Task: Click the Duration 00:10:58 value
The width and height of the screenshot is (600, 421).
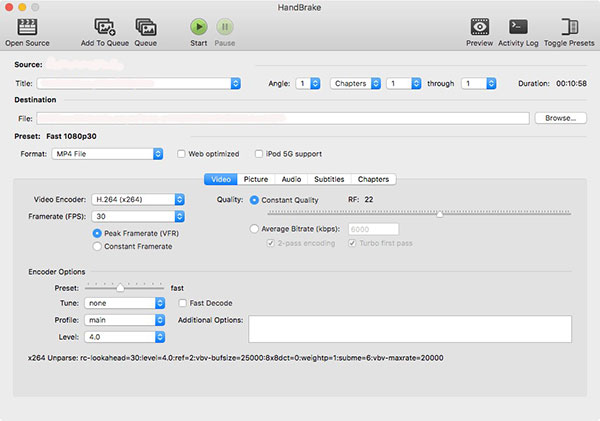Action: click(x=571, y=83)
